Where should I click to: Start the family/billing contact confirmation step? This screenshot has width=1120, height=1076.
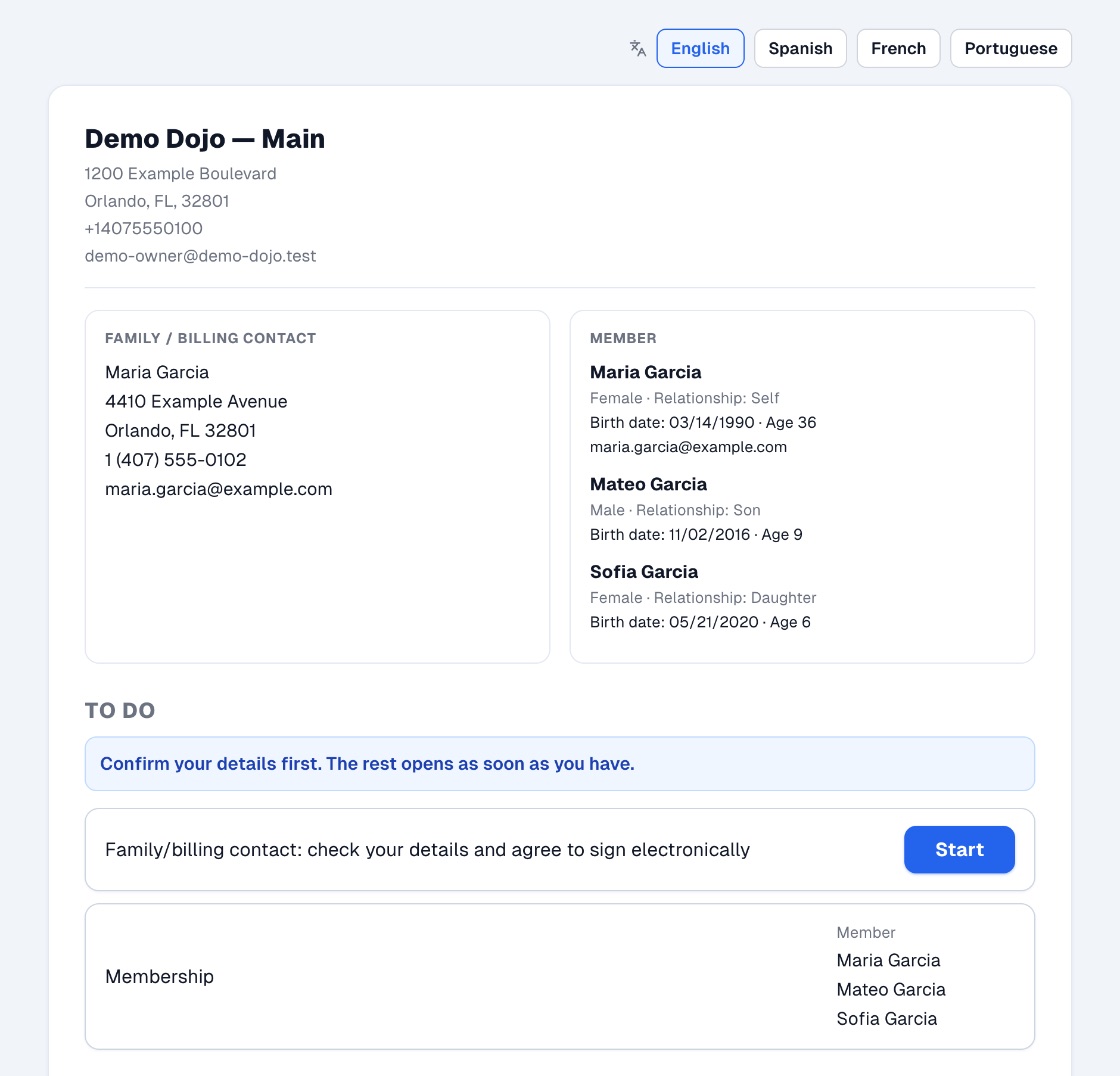(959, 850)
